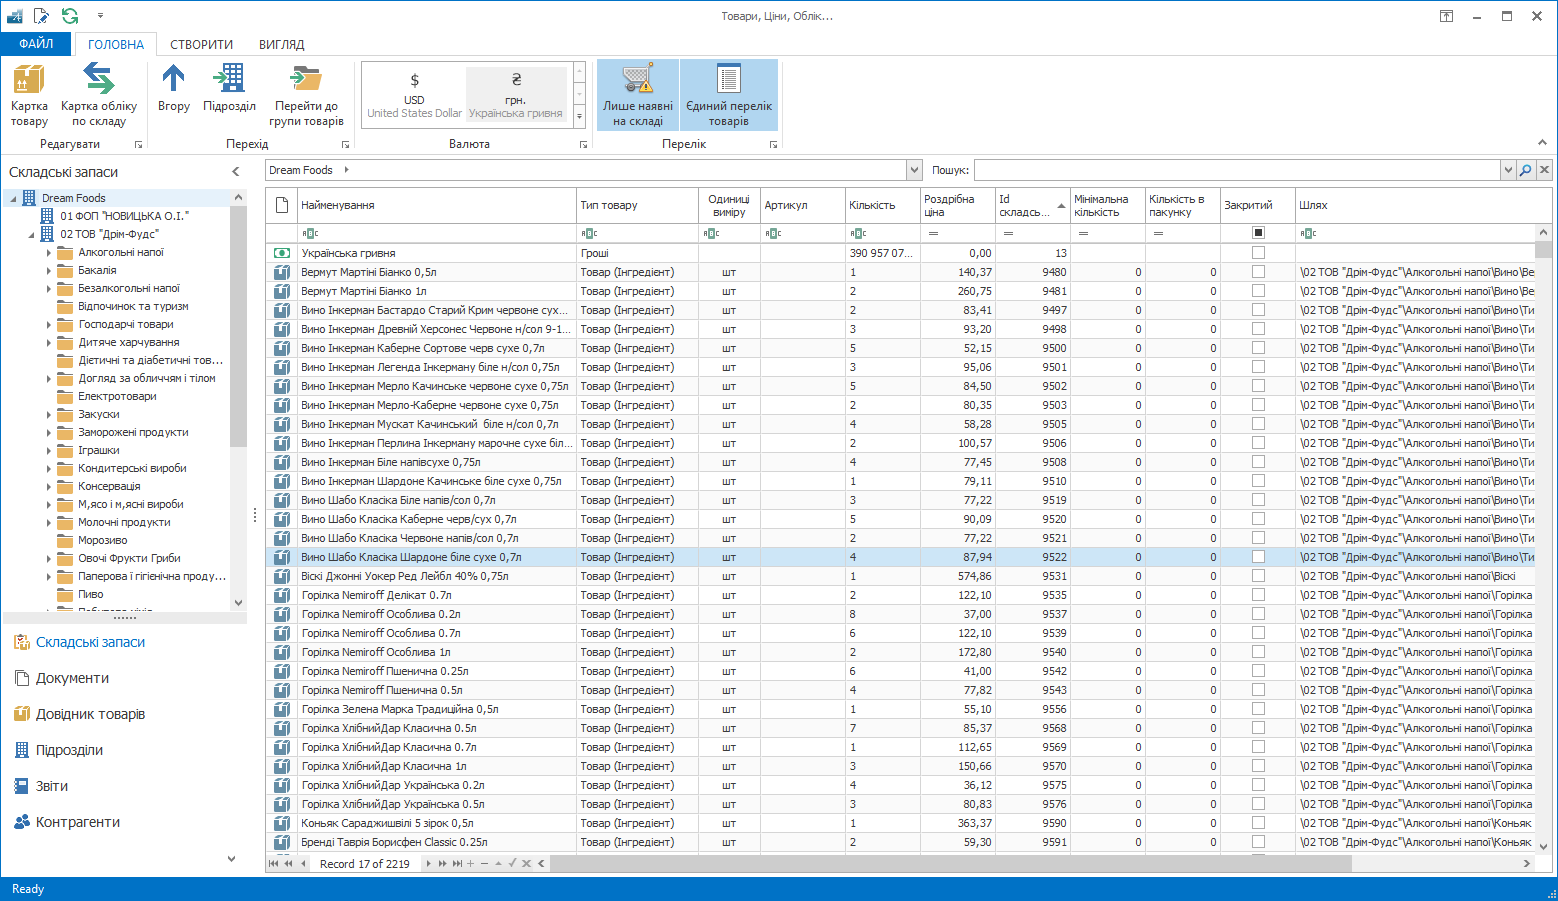Tick Закритий checkbox for Вермут Мартіні Біанко 0,5л
Viewport: 1558px width, 901px height.
[1258, 272]
